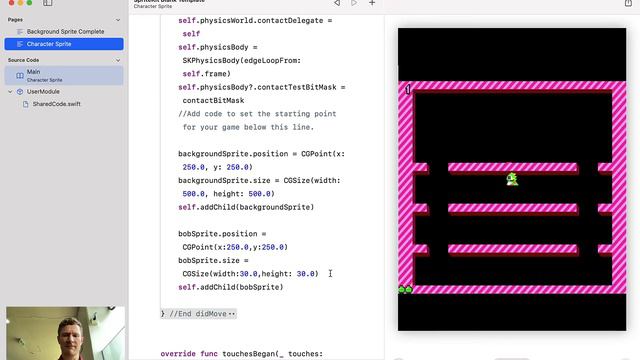Image resolution: width=640 pixels, height=360 pixels.
Task: Click the webcam video thumbnail
Action: 65,333
